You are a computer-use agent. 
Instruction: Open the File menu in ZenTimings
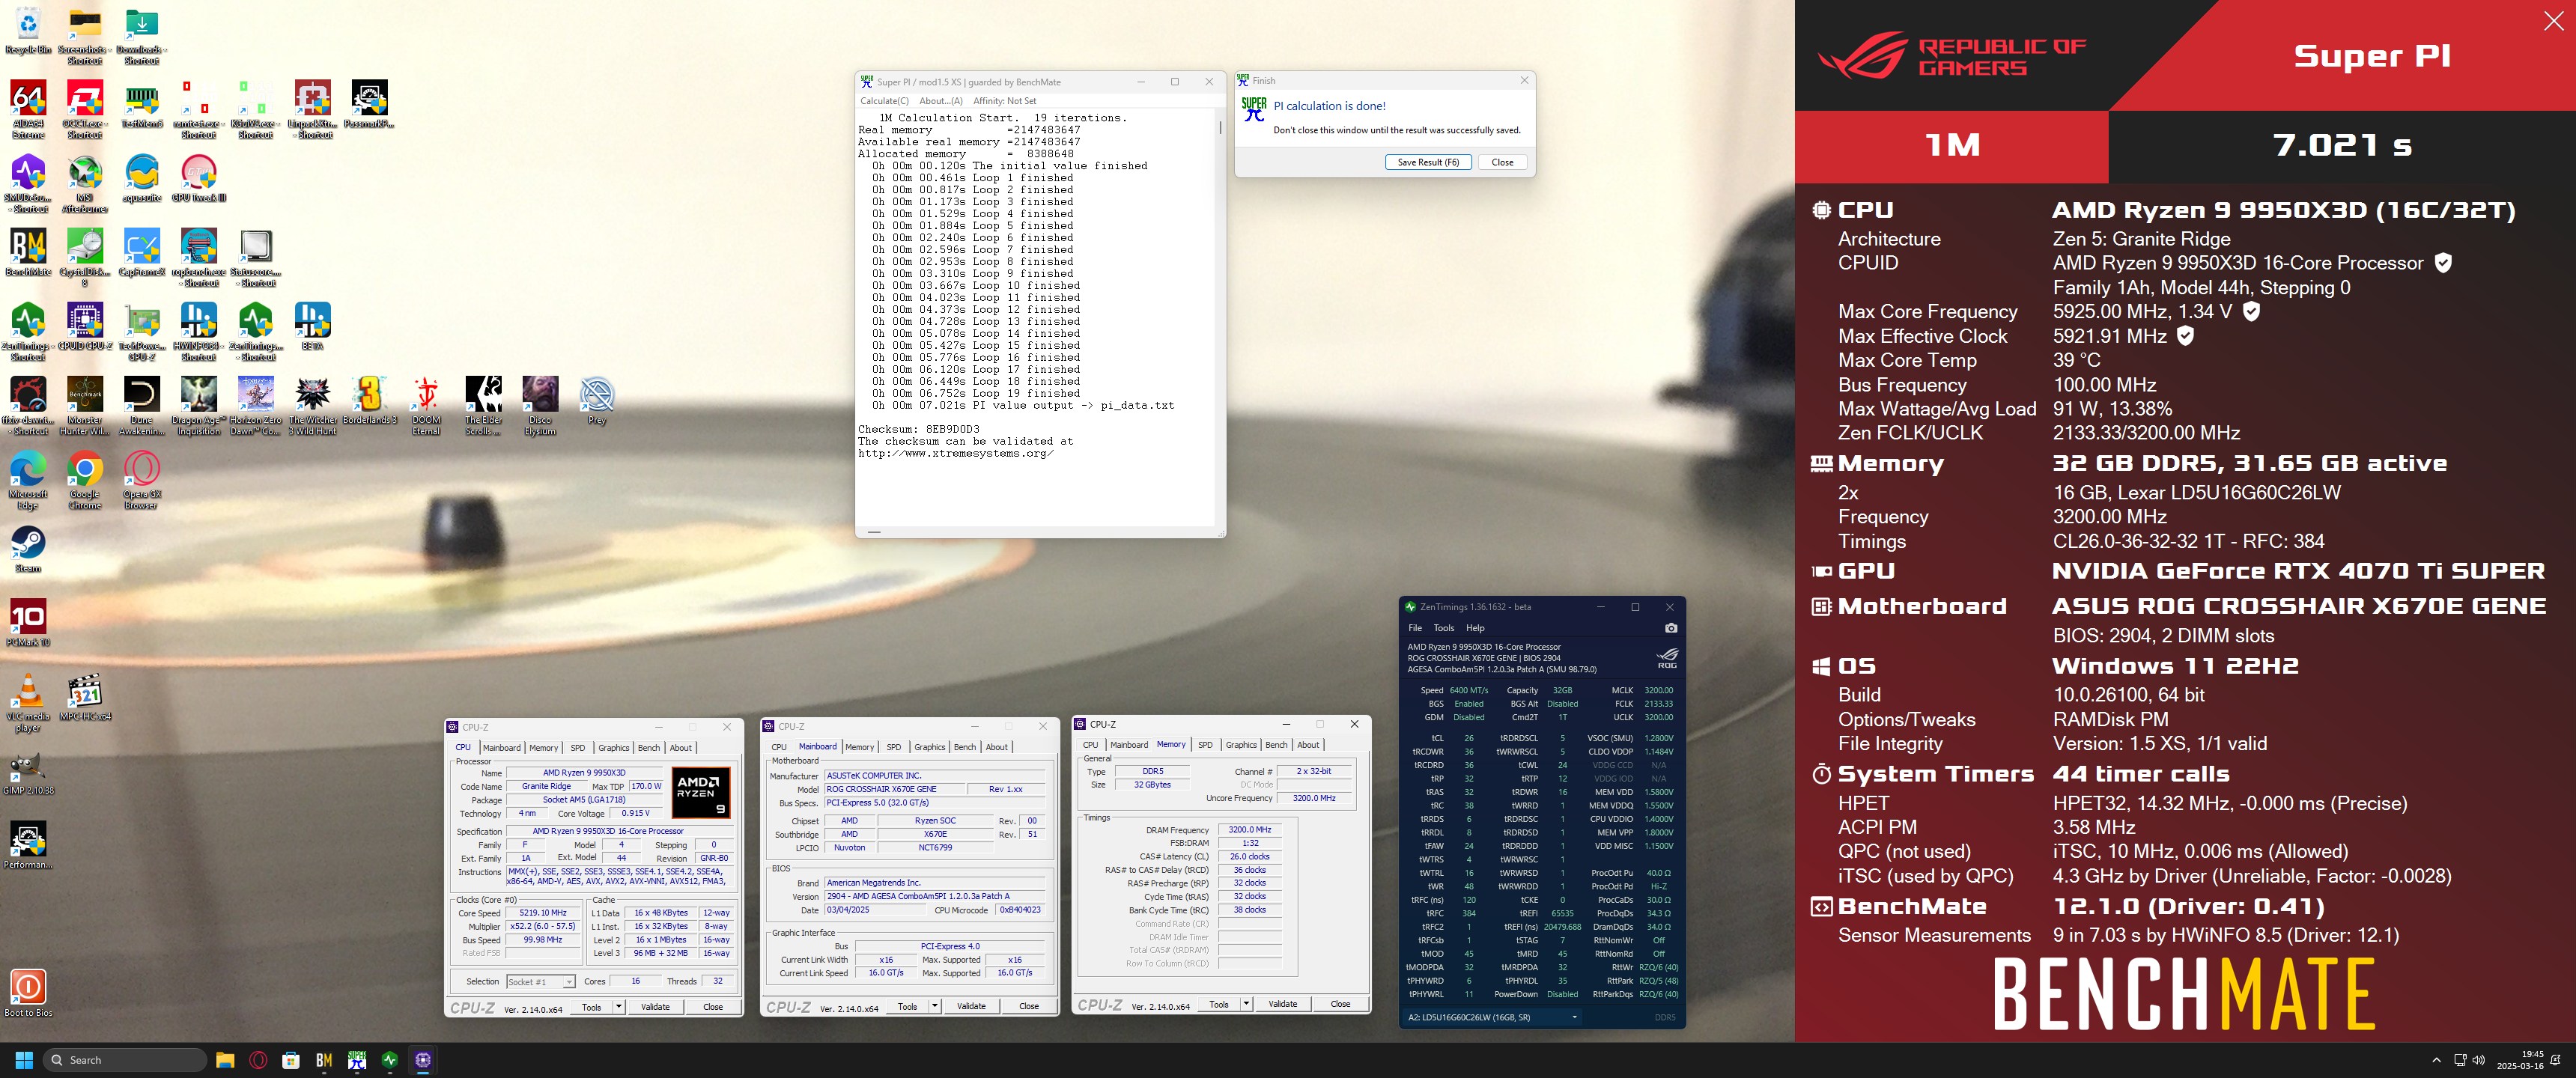(x=1415, y=628)
